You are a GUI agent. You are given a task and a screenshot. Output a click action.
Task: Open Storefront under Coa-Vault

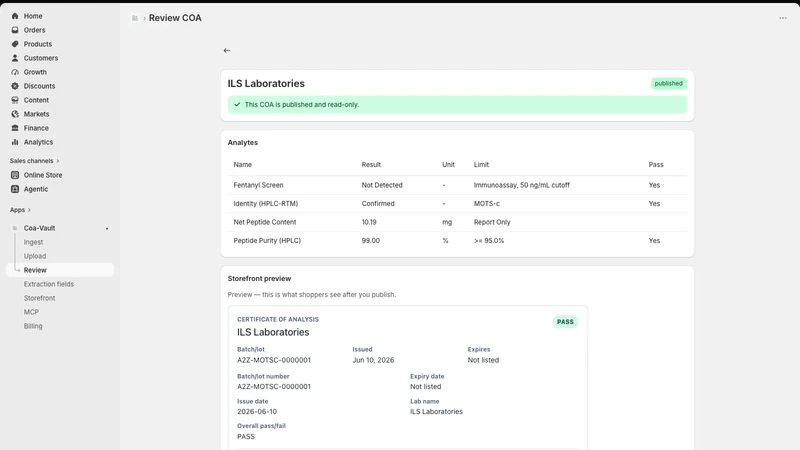tap(39, 298)
